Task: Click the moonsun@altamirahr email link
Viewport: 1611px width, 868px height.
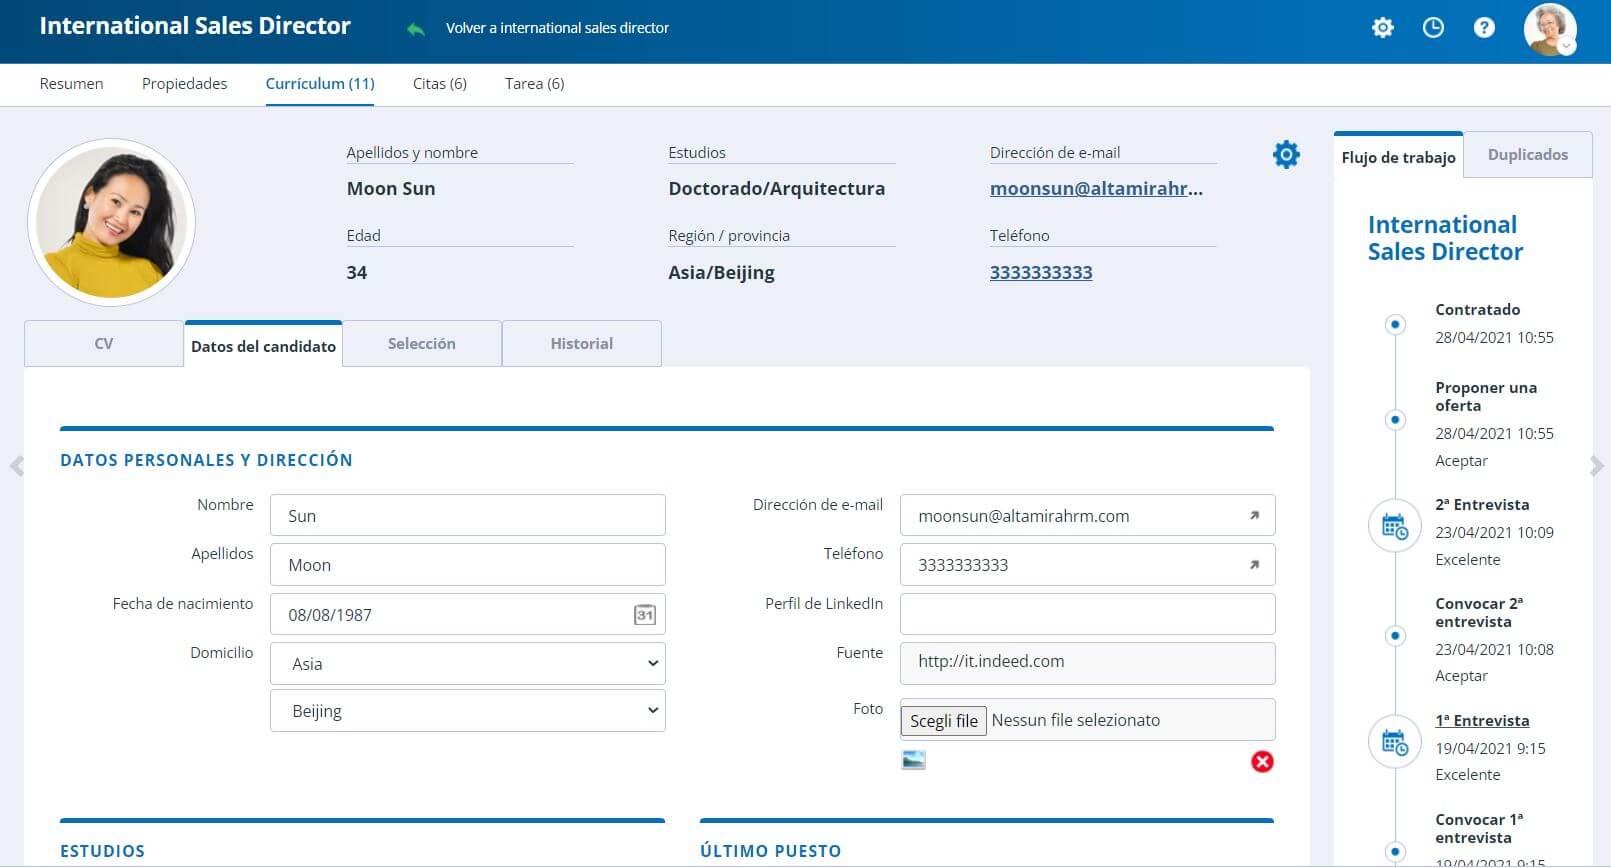Action: click(1096, 188)
